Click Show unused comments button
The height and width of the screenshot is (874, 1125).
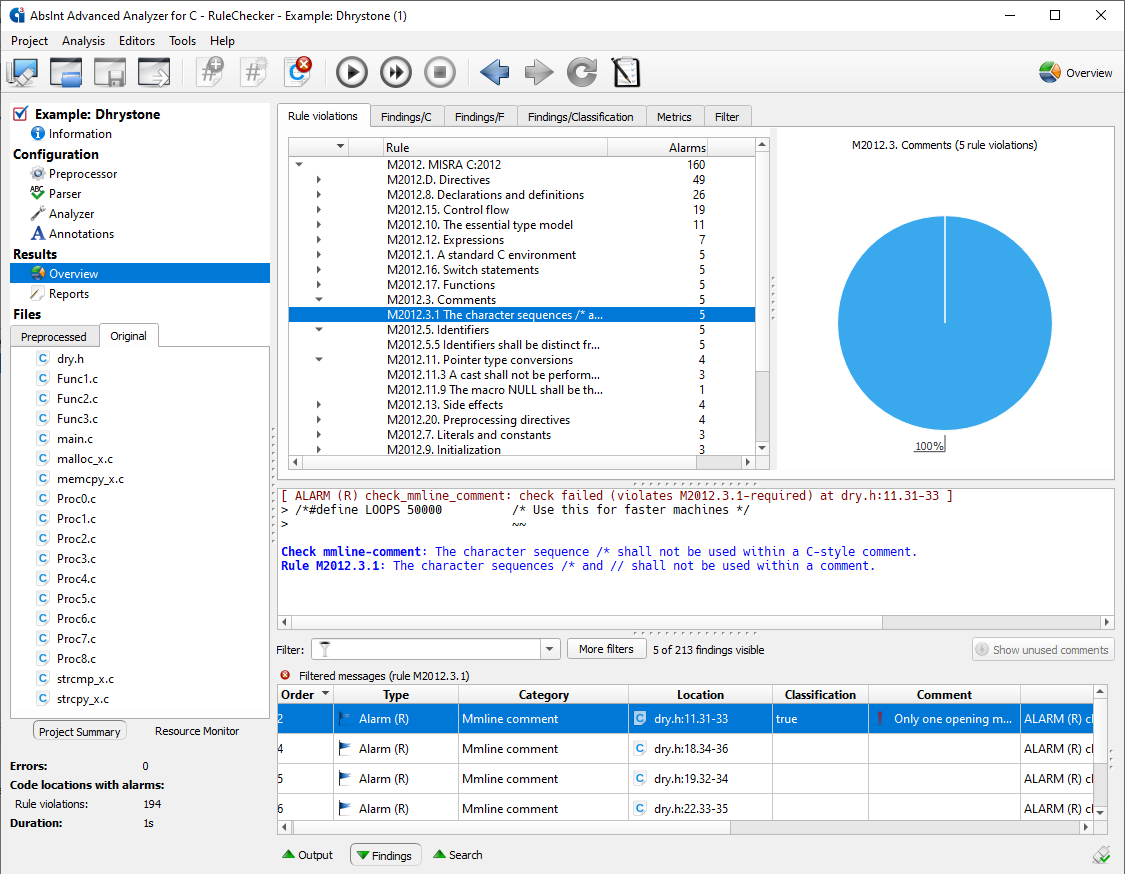coord(1043,649)
